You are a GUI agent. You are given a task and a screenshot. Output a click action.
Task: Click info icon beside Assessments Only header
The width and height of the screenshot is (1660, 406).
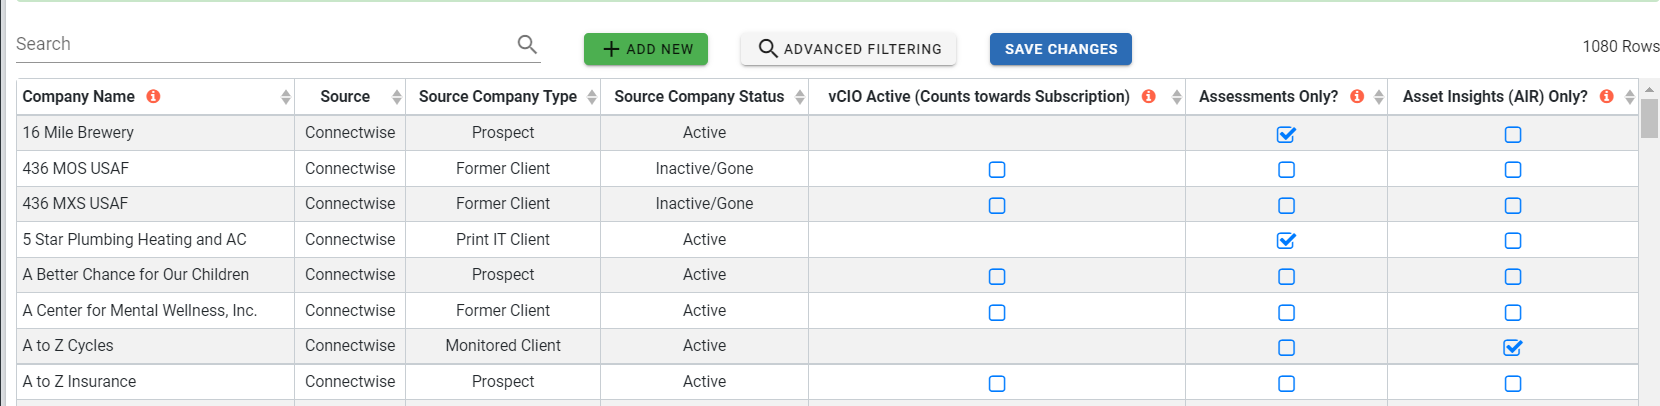click(1357, 96)
